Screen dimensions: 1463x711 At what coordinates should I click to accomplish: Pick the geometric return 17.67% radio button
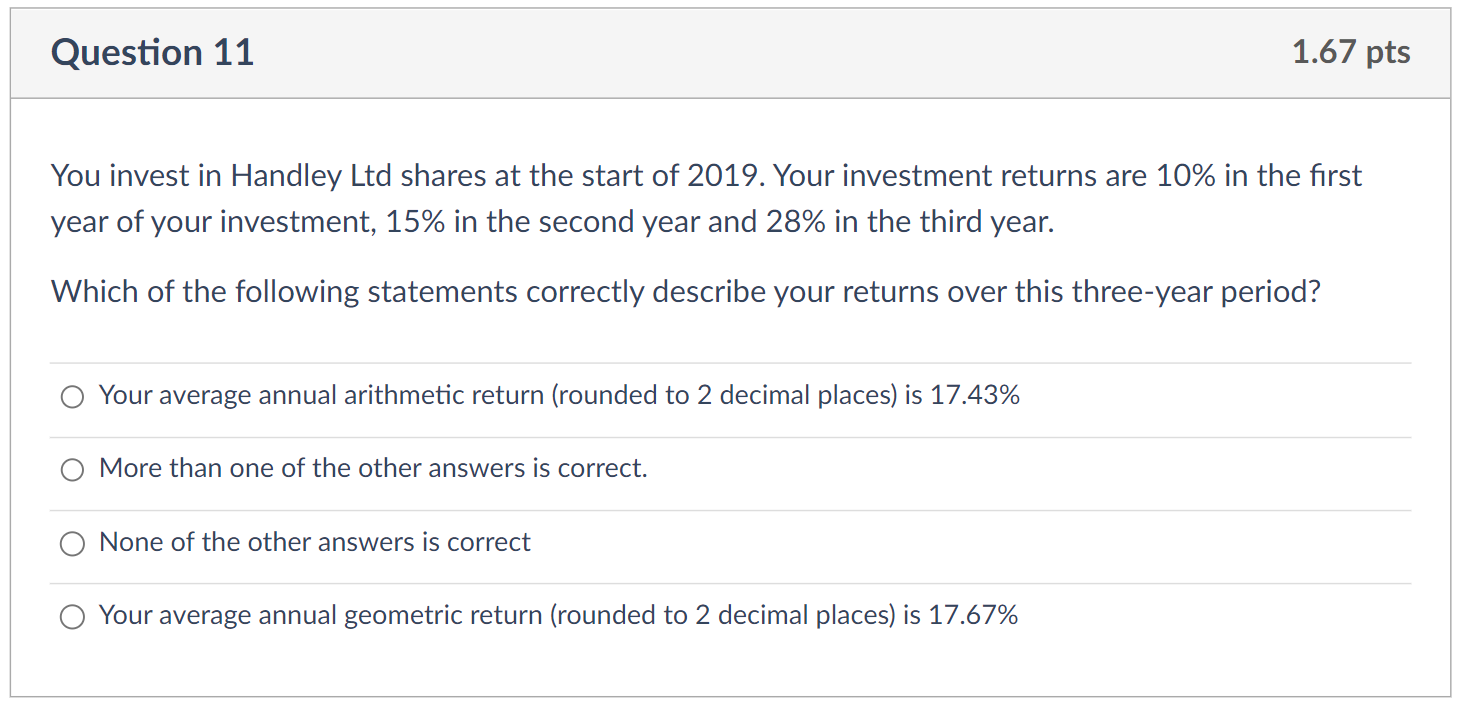72,617
